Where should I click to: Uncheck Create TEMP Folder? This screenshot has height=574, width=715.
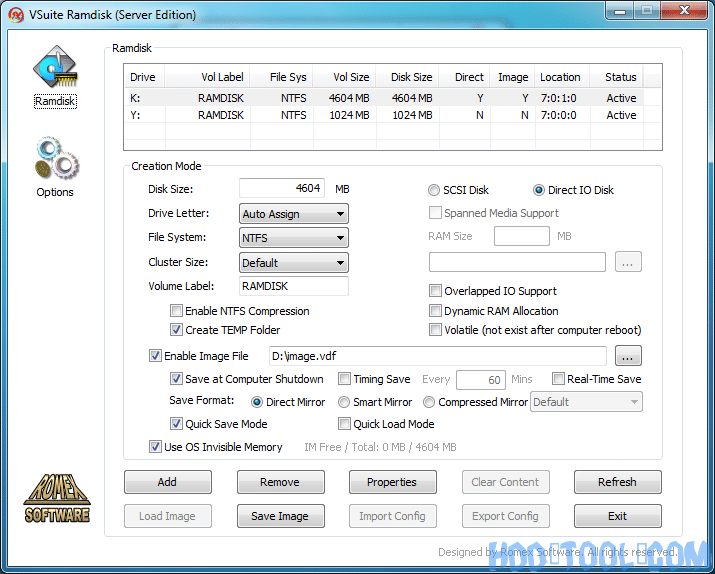[176, 330]
